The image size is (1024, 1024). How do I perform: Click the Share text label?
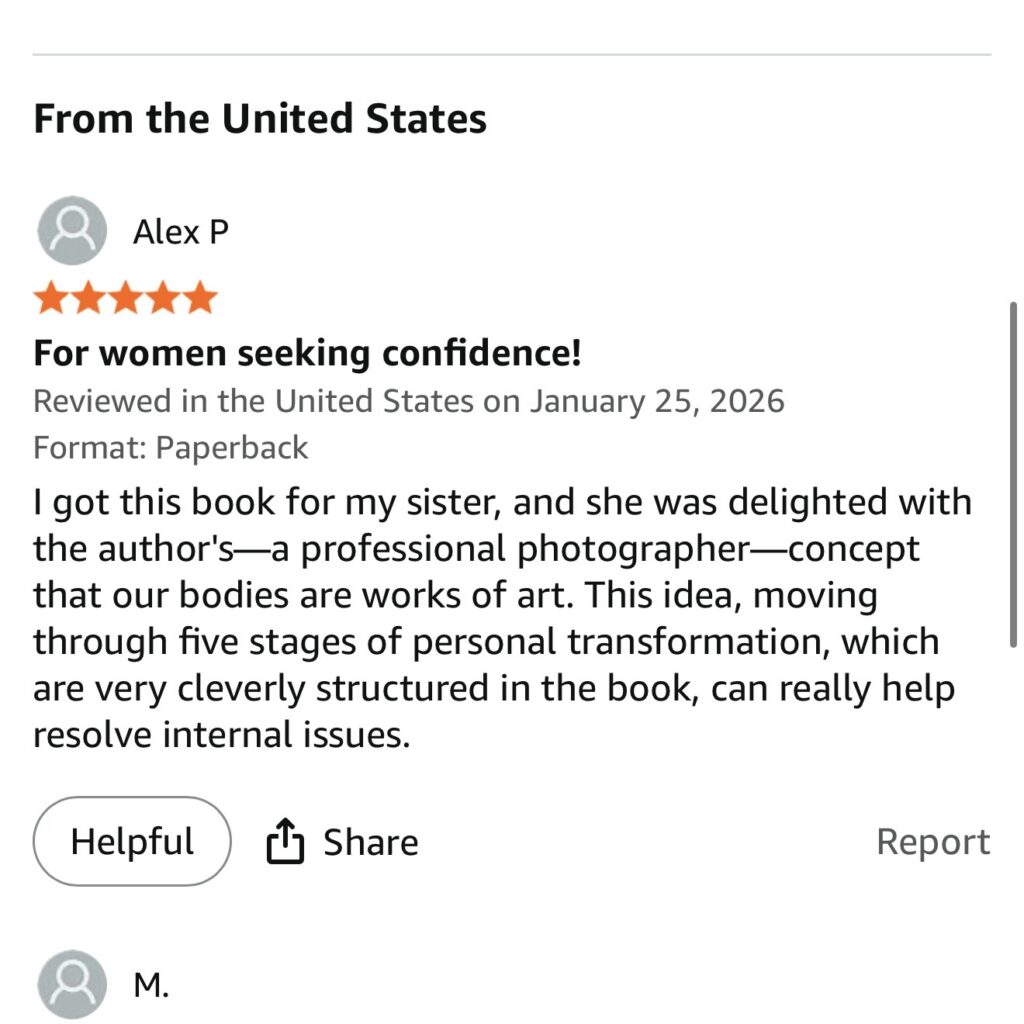pos(370,842)
